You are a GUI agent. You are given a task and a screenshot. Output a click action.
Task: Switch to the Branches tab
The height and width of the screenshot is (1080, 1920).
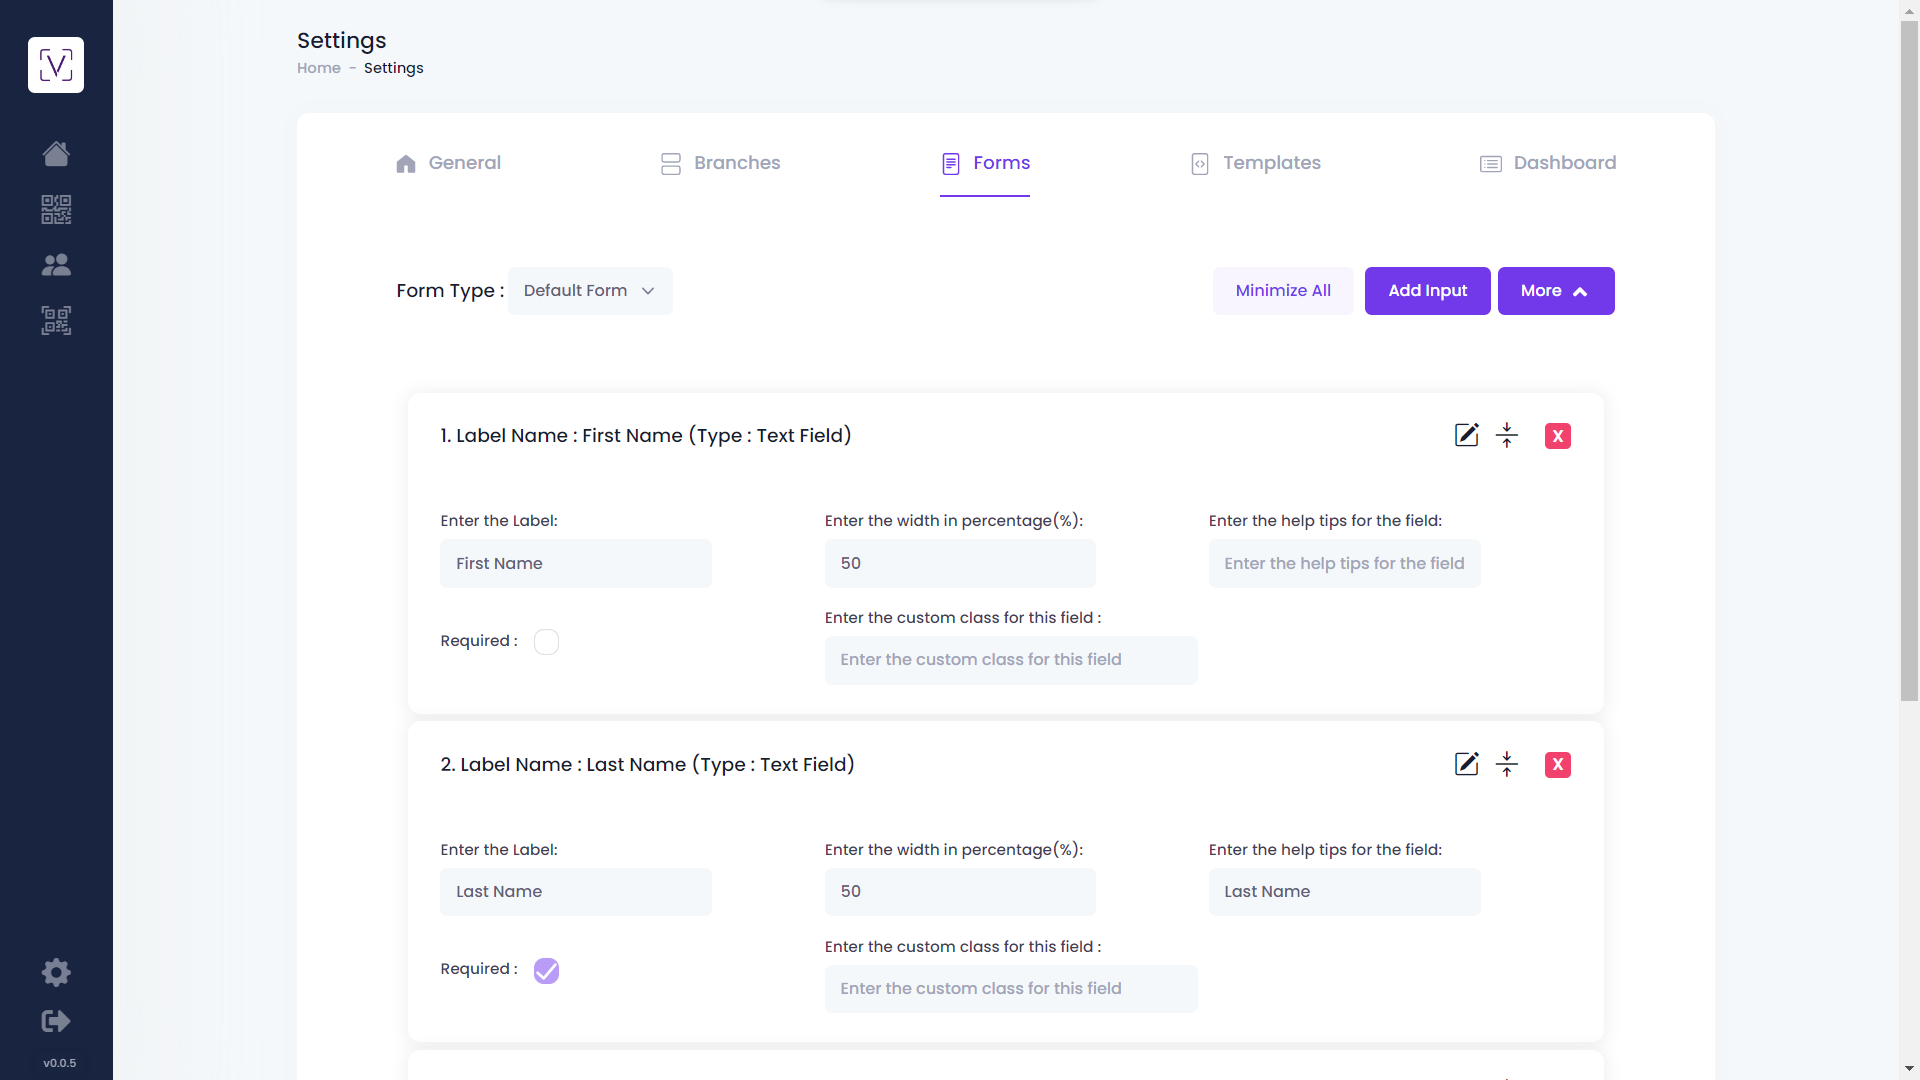(x=720, y=163)
